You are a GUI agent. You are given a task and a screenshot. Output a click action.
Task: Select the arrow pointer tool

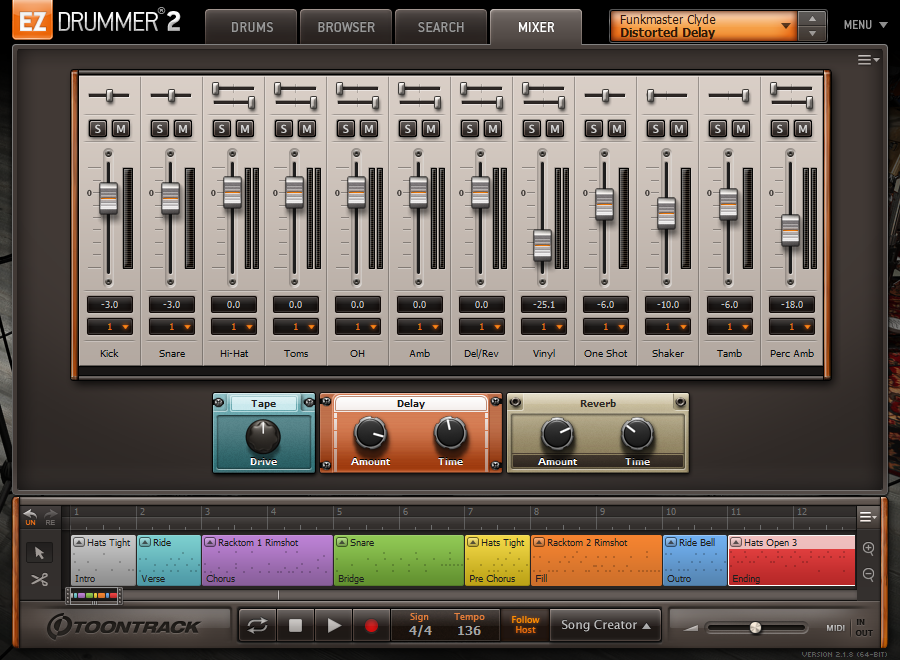pyautogui.click(x=39, y=553)
